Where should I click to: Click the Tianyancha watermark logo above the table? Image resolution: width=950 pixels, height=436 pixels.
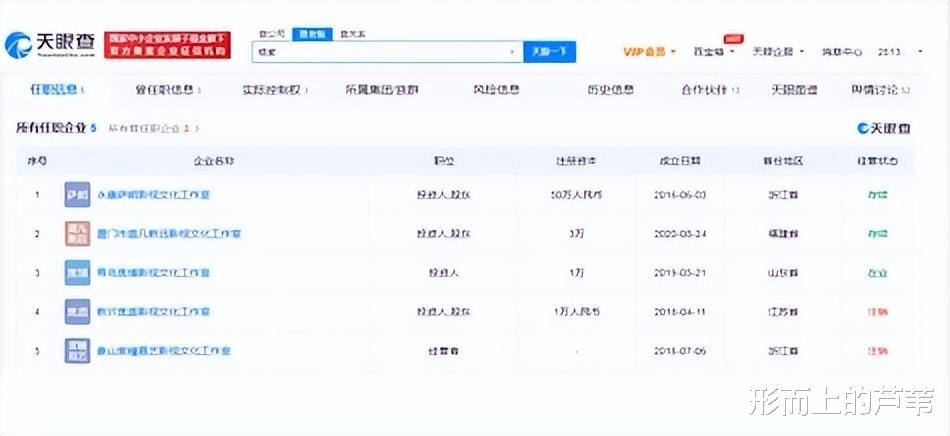pos(883,128)
